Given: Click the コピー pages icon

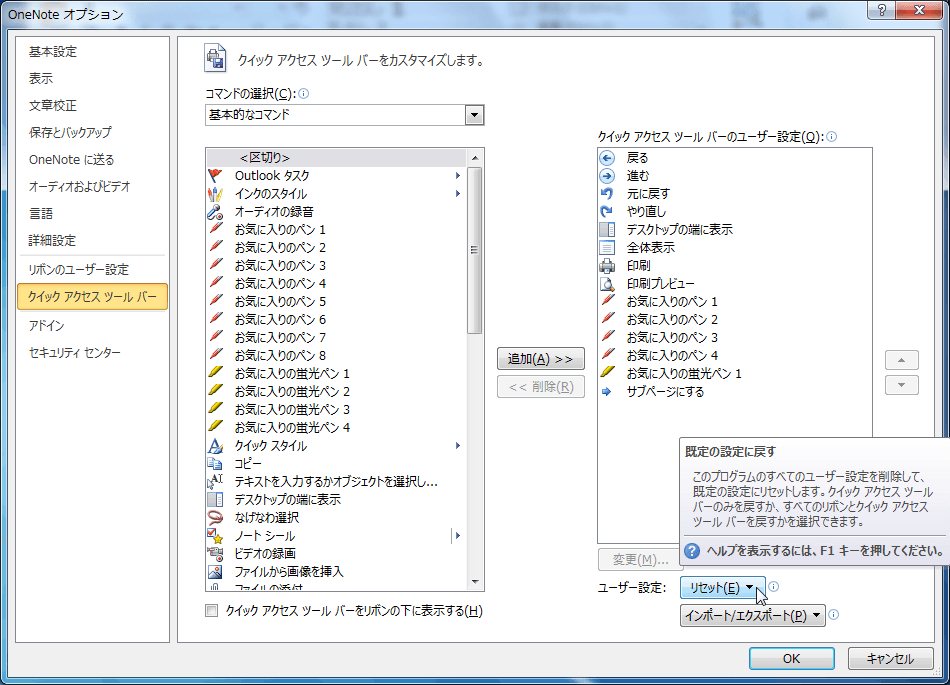Looking at the screenshot, I should pyautogui.click(x=215, y=463).
